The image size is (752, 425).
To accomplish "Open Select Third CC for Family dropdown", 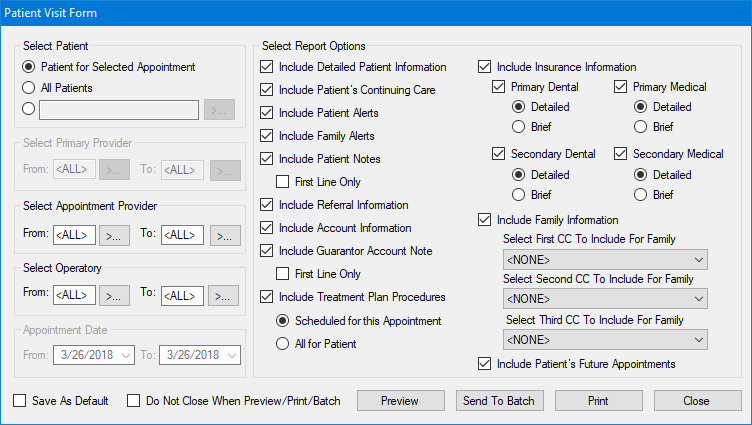I will [x=605, y=339].
